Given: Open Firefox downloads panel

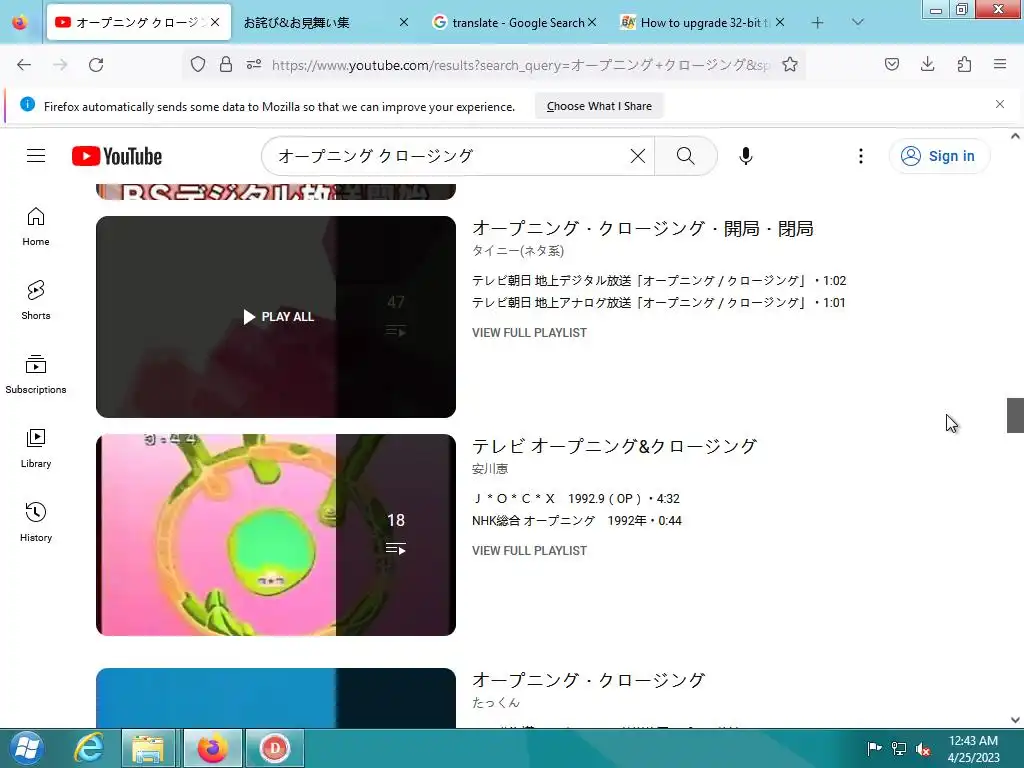Looking at the screenshot, I should point(927,65).
